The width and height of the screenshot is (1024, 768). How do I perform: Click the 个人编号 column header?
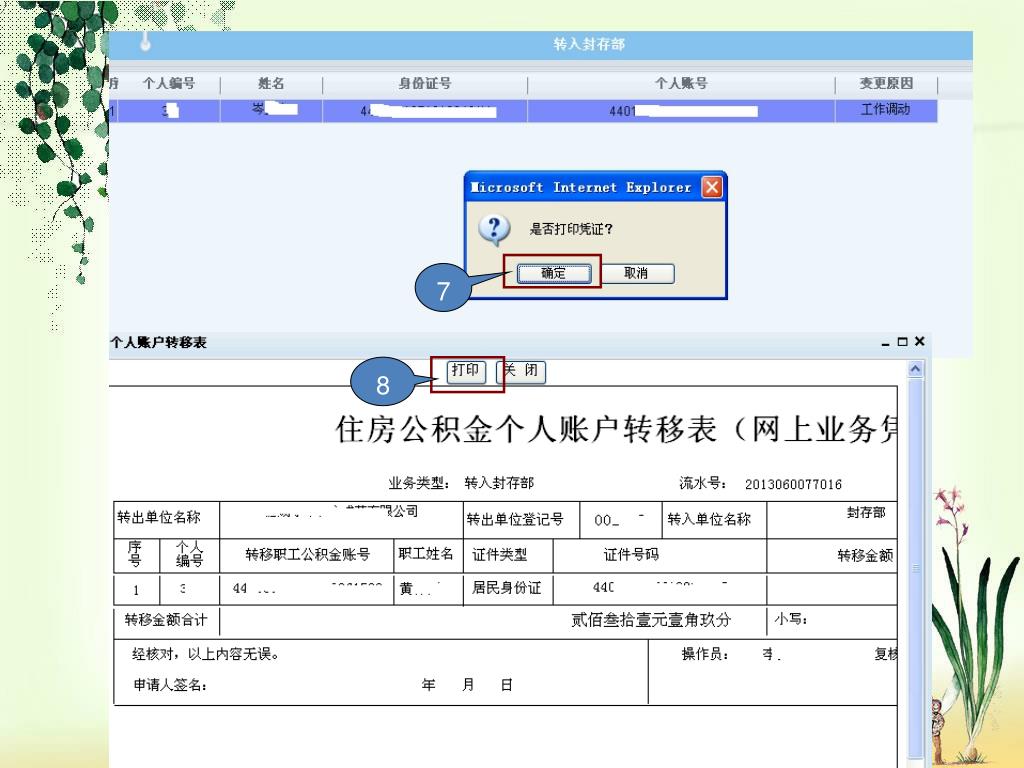pyautogui.click(x=169, y=83)
